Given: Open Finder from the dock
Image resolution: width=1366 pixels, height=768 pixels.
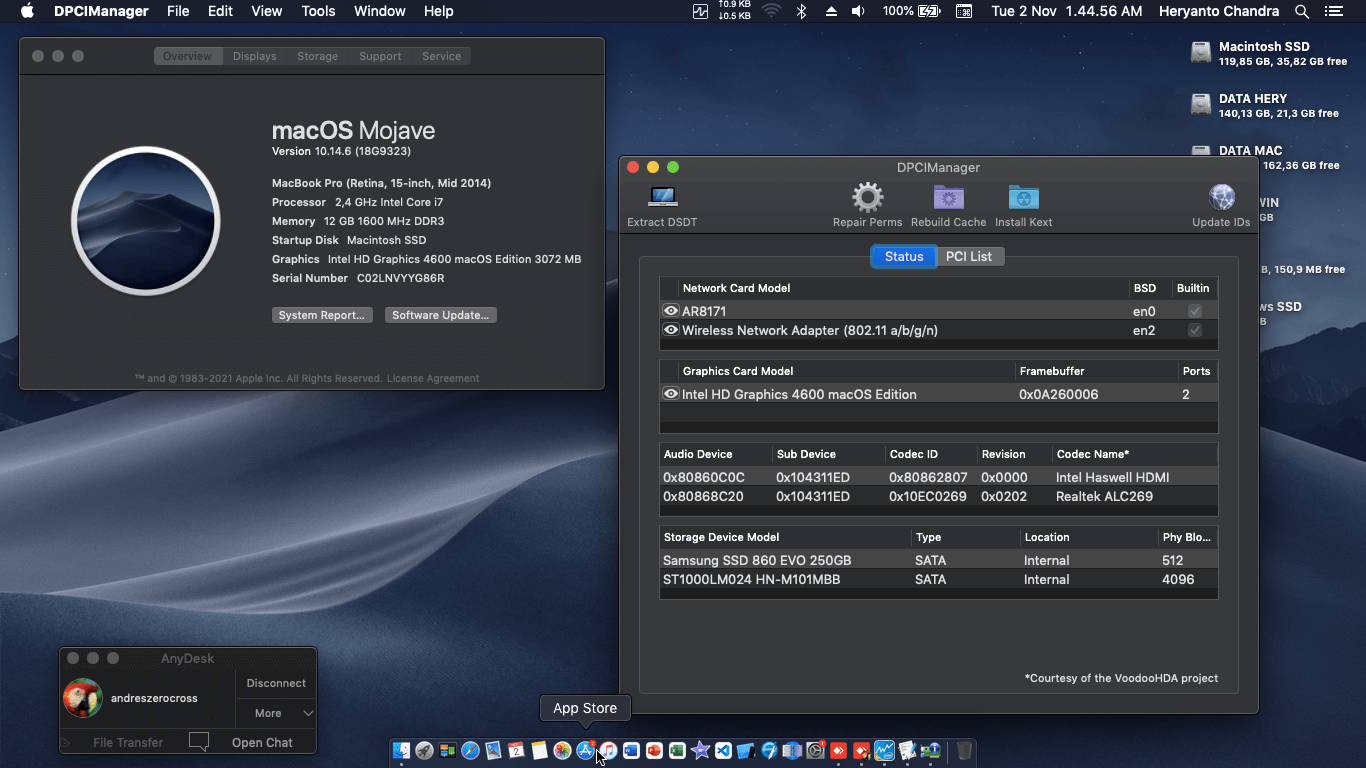Looking at the screenshot, I should 401,751.
